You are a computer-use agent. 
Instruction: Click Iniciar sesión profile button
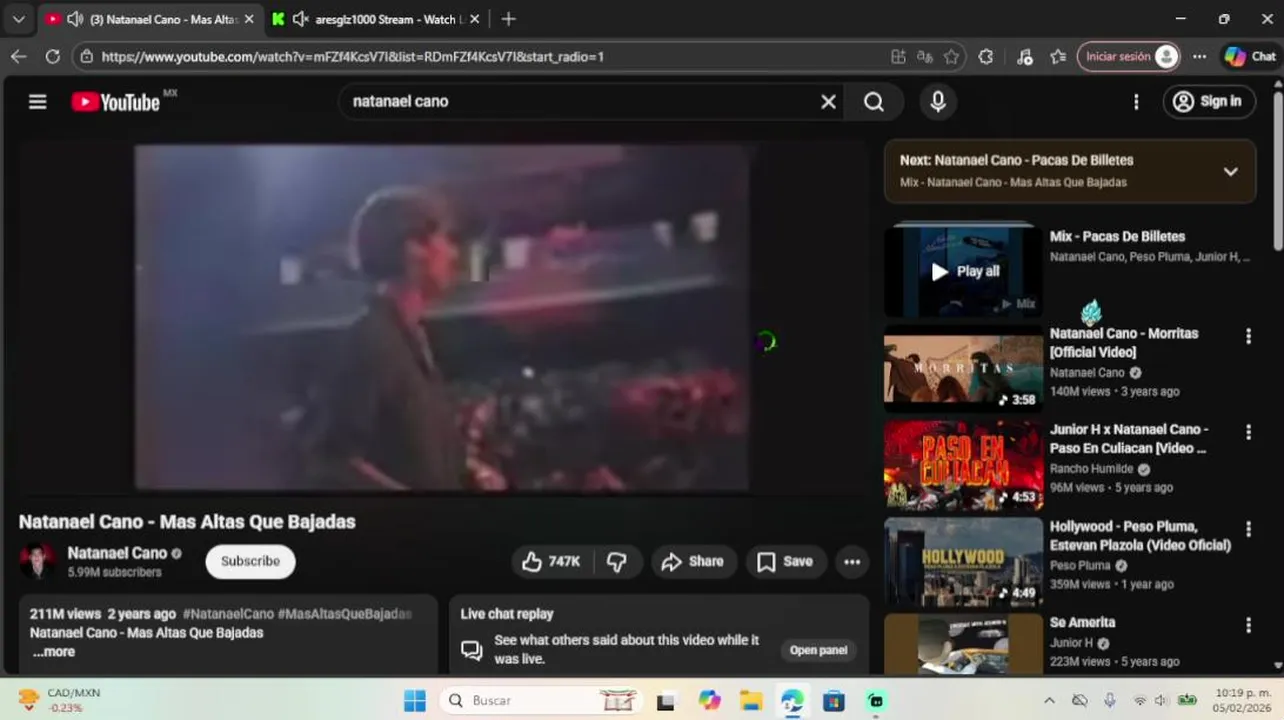point(1129,57)
